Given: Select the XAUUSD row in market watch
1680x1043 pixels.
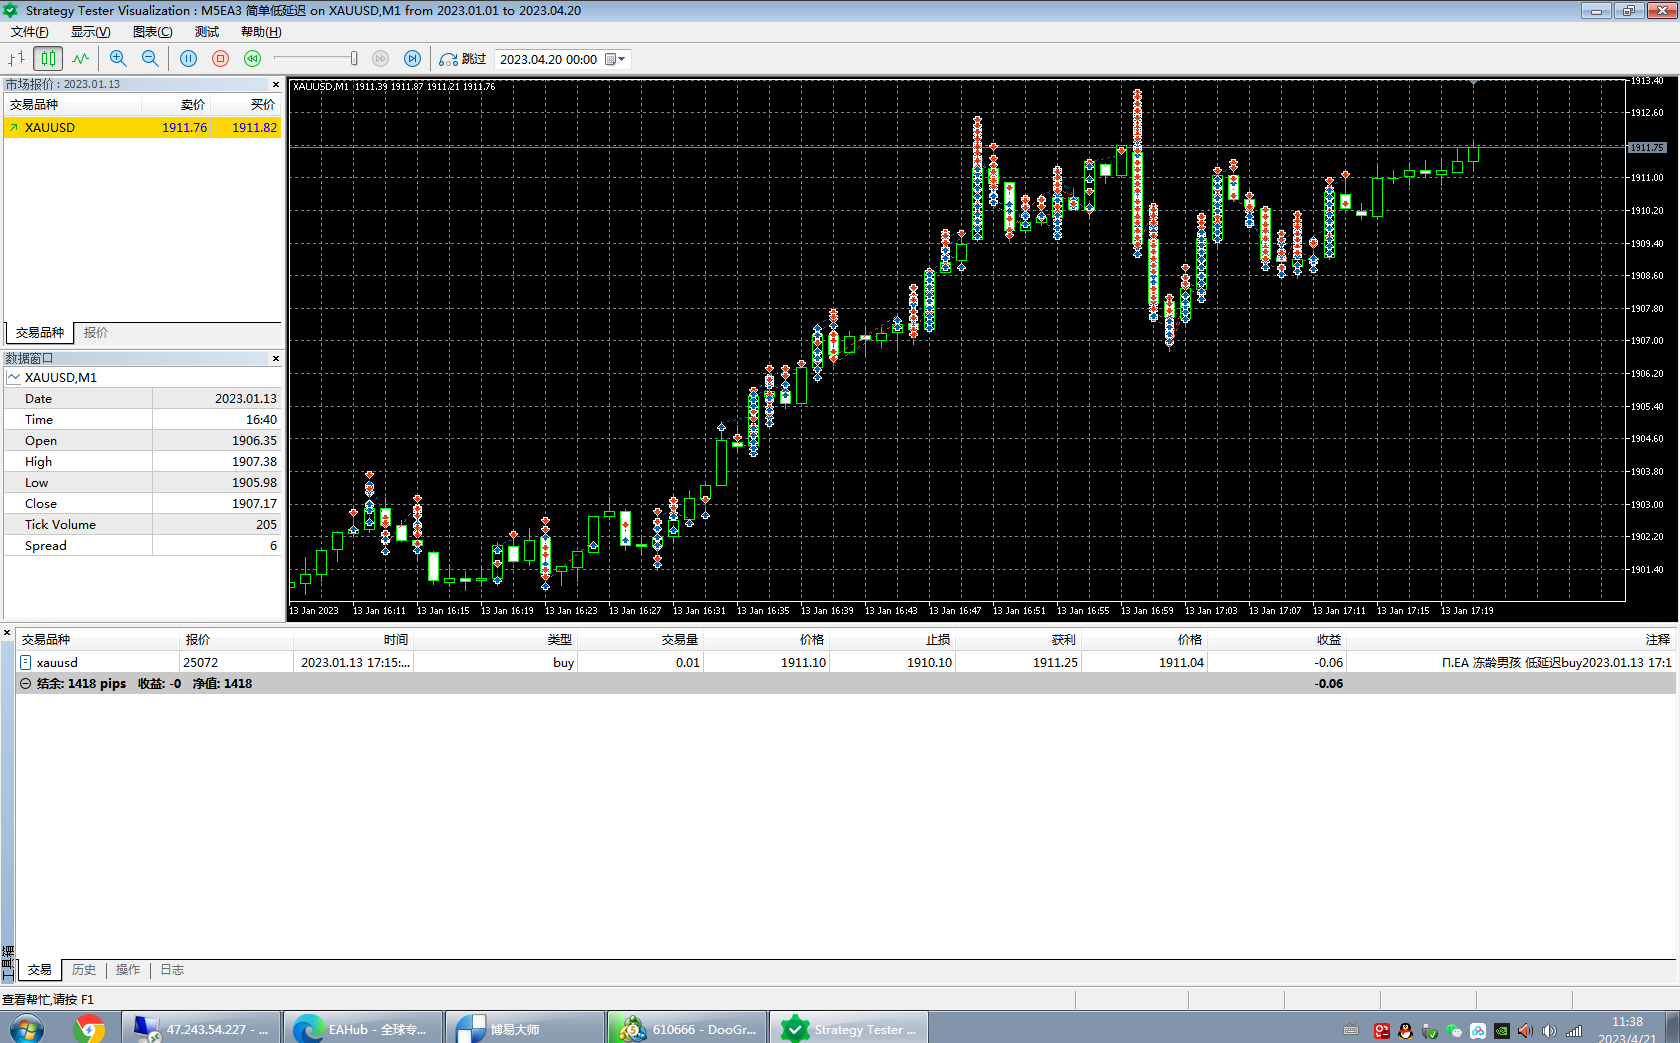Looking at the screenshot, I should 142,128.
